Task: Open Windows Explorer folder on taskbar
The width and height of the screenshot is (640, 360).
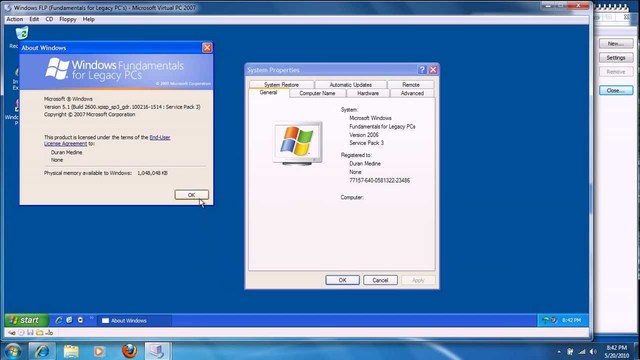Action: [x=71, y=351]
